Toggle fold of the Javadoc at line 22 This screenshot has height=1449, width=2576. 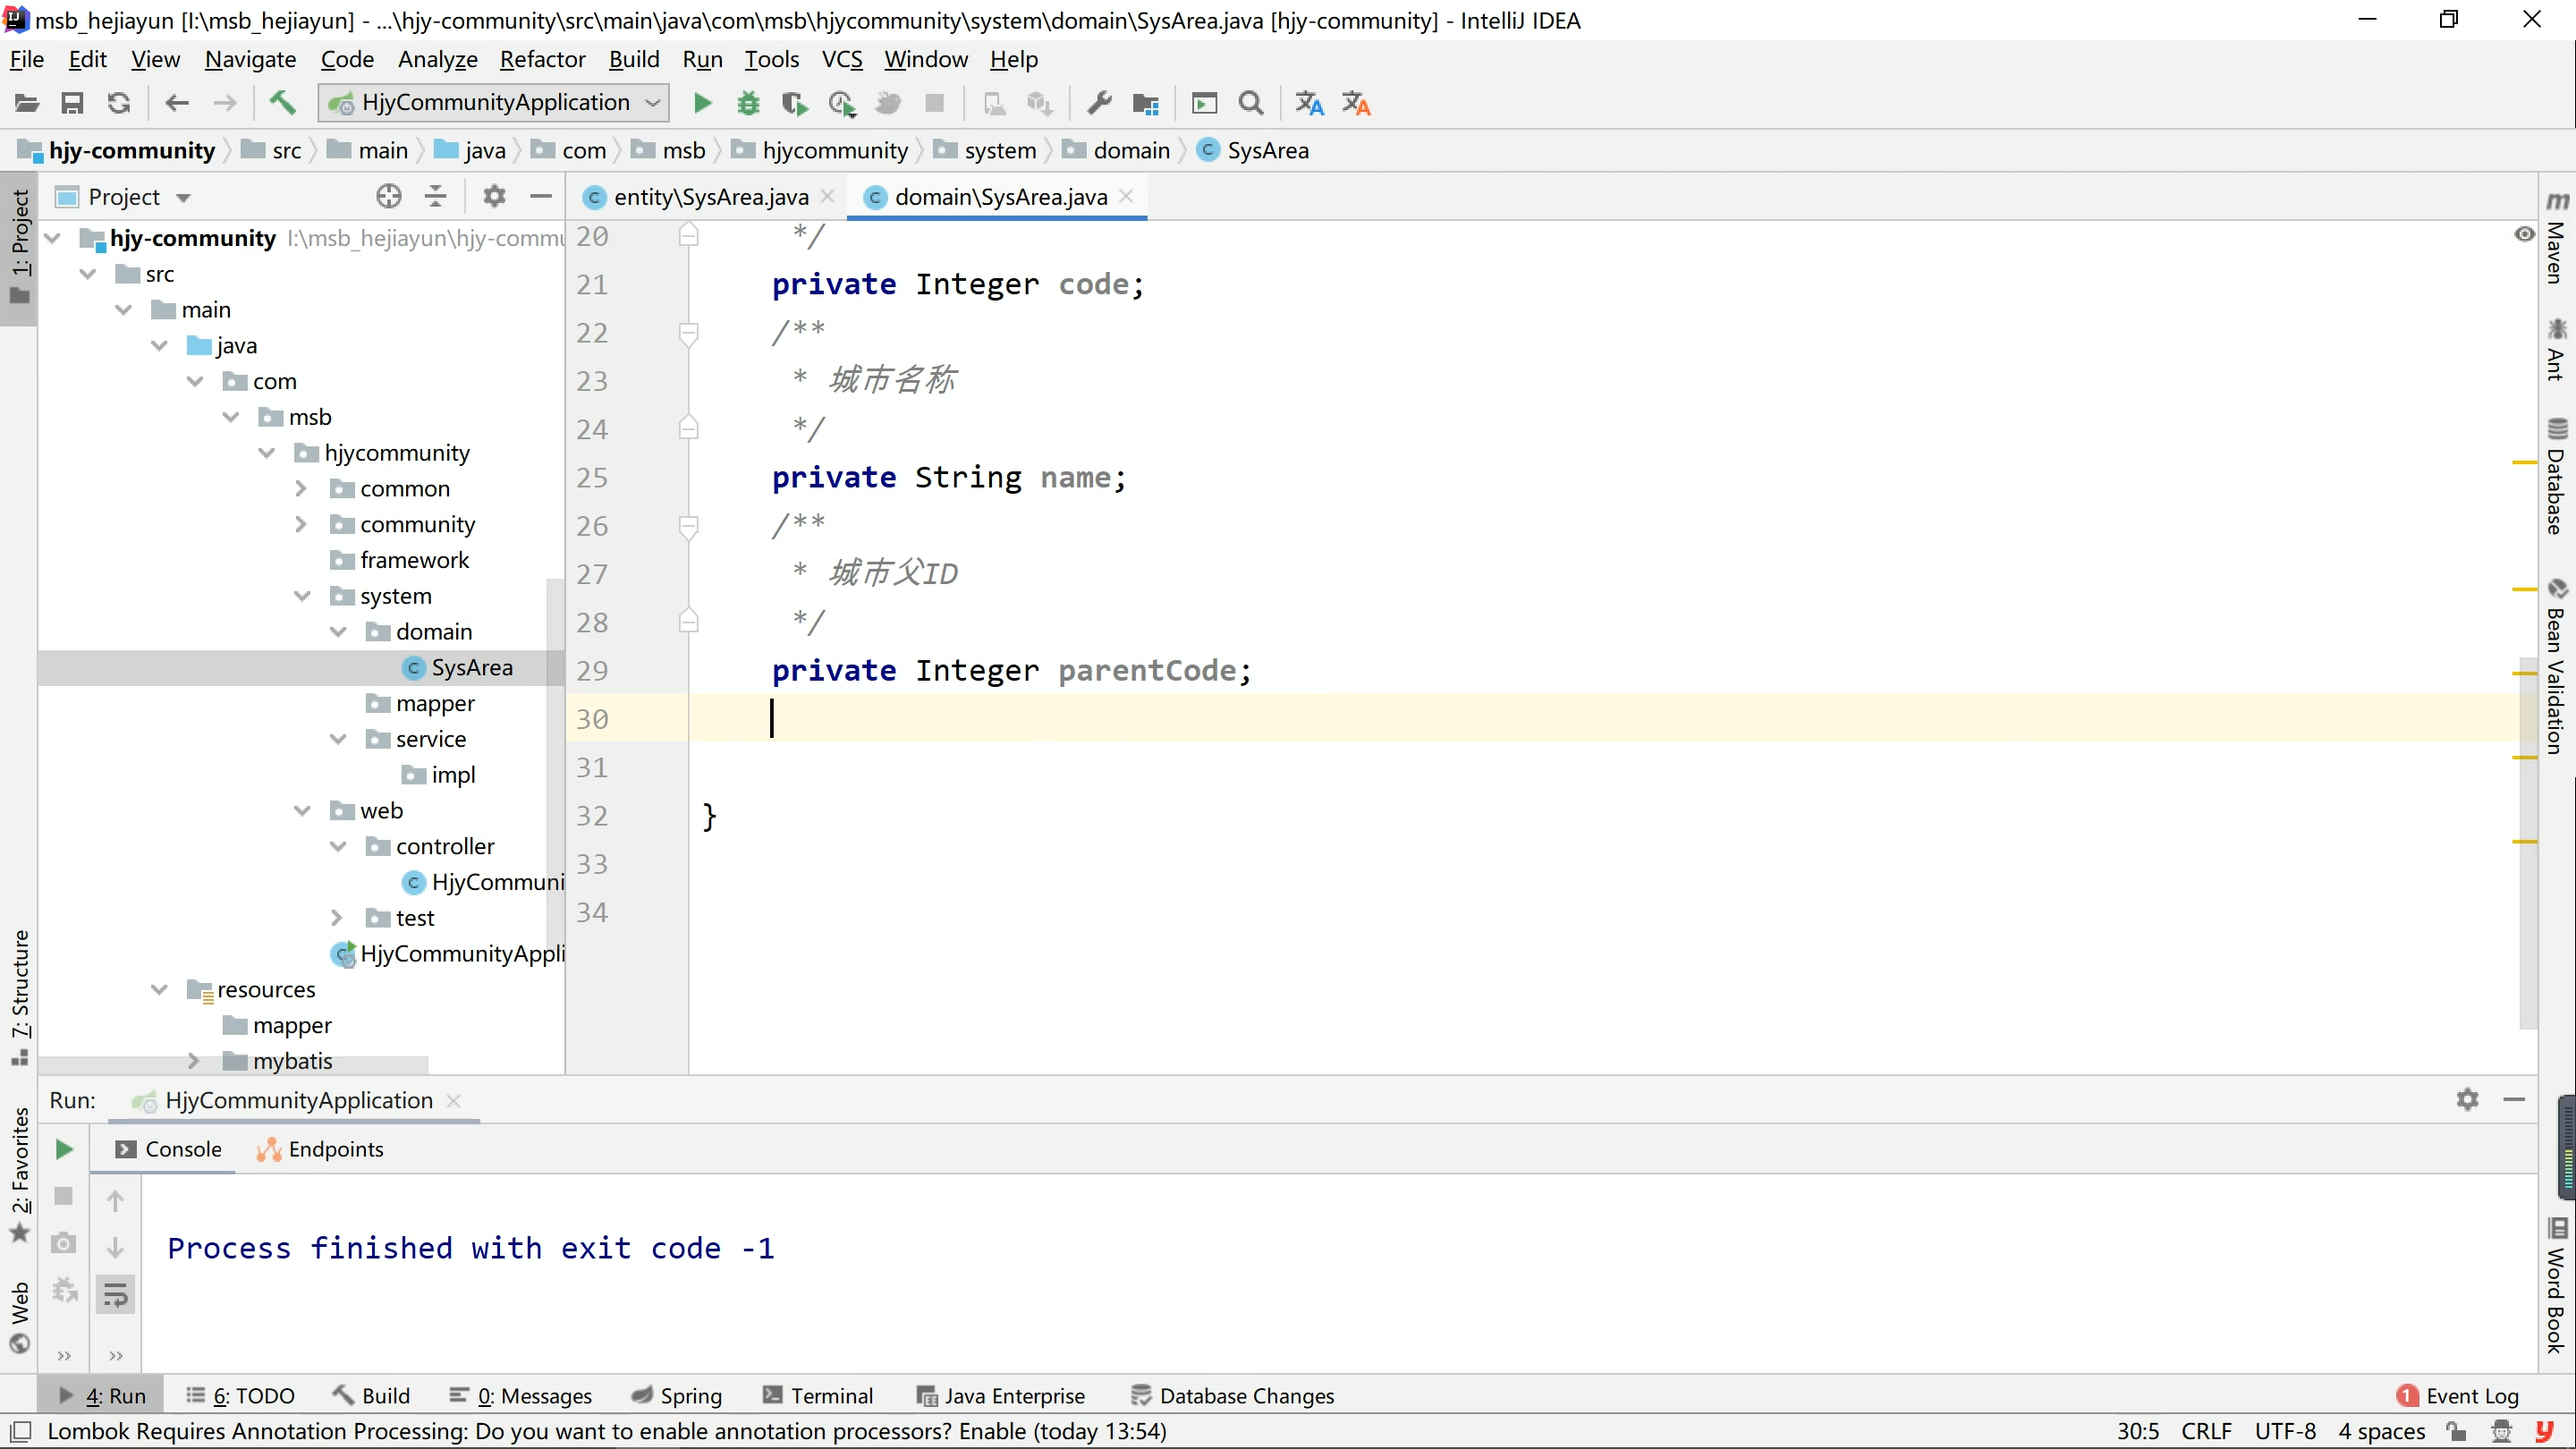[x=688, y=332]
